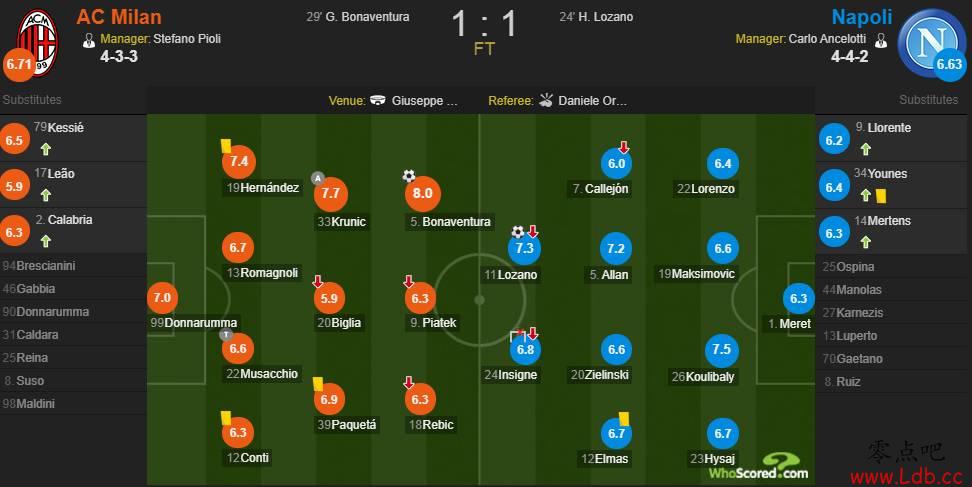Click the red substitution arrow above Biglia
The height and width of the screenshot is (487, 972).
[x=317, y=282]
